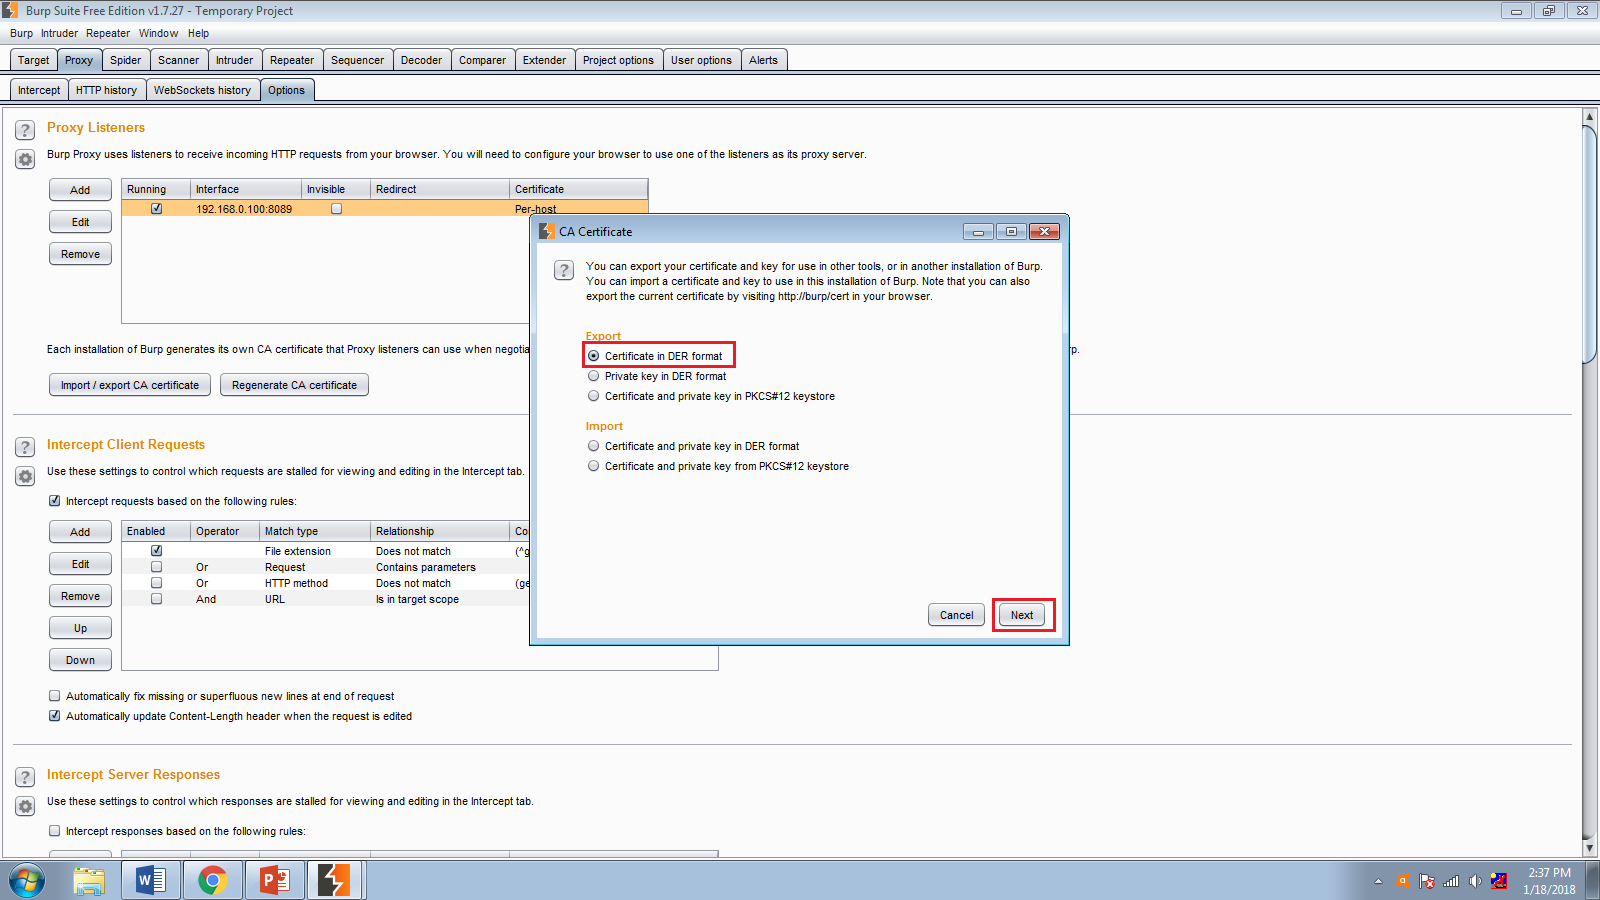Switch to the Scanner tab
The height and width of the screenshot is (900, 1600).
(178, 60)
